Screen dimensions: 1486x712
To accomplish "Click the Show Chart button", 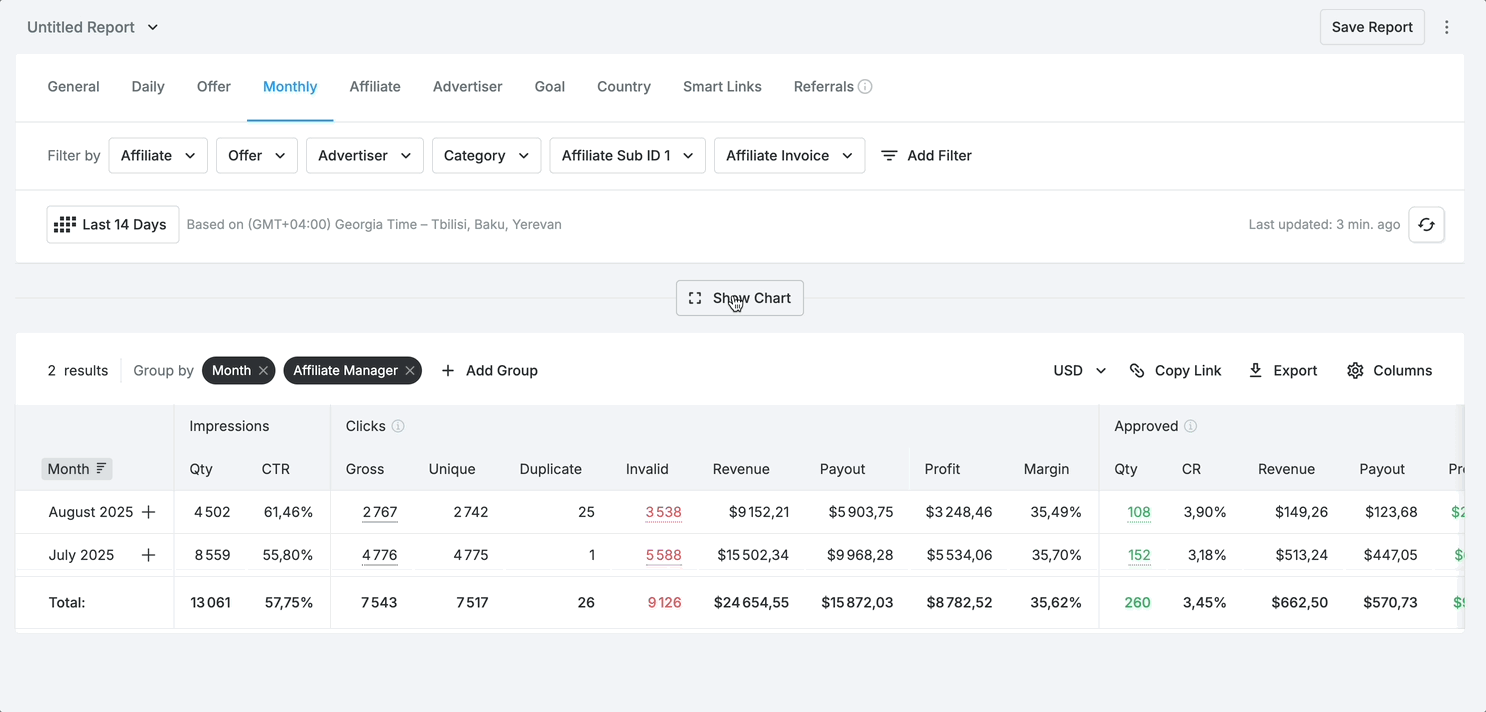I will (740, 298).
